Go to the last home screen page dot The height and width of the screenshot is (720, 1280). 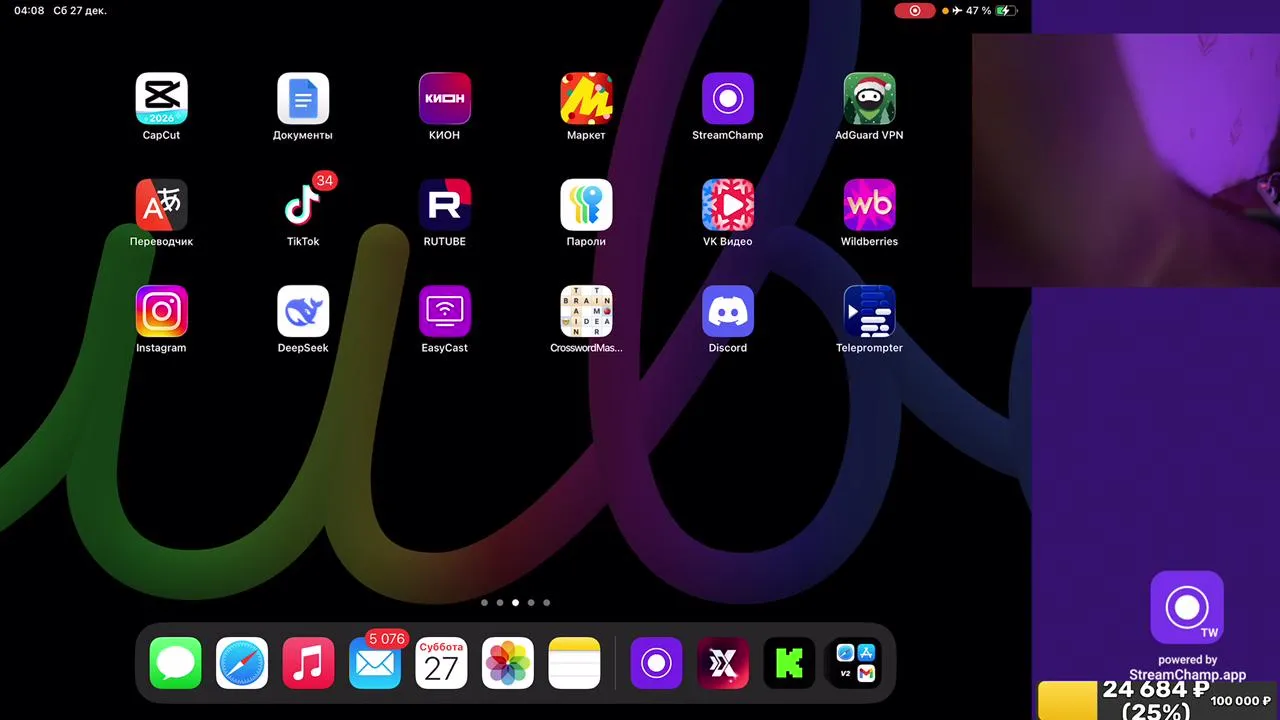(x=546, y=603)
